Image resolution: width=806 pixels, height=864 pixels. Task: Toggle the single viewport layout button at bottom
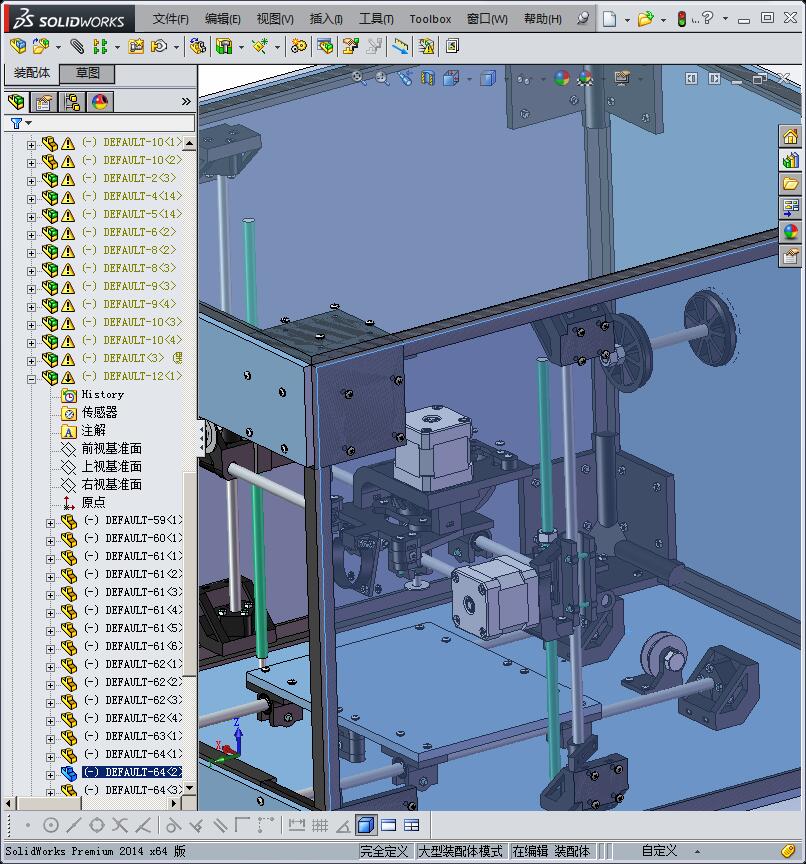pyautogui.click(x=388, y=825)
